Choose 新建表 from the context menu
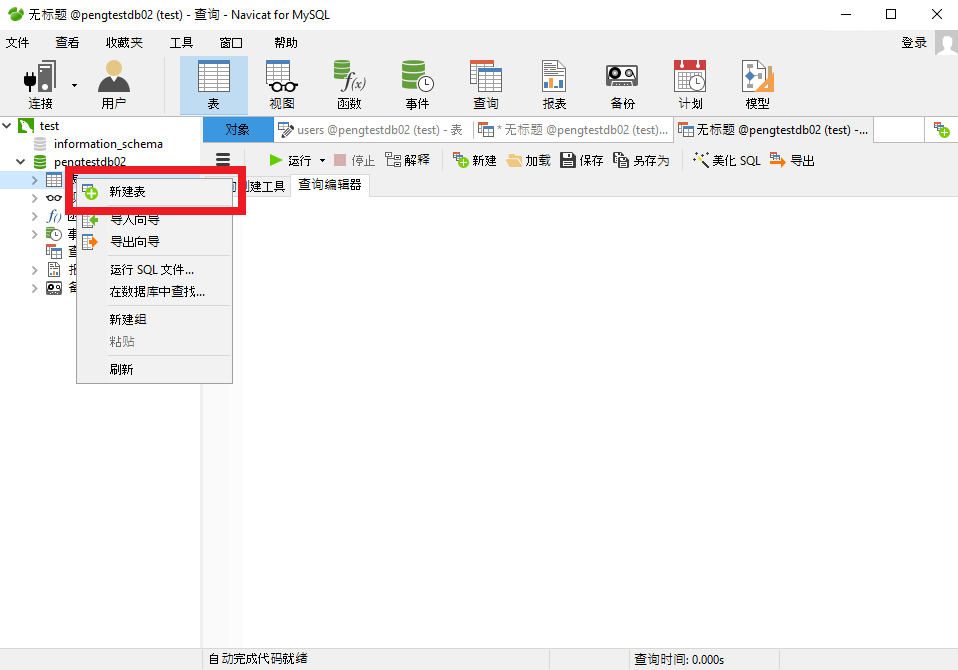This screenshot has height=670, width=958. pyautogui.click(x=155, y=192)
